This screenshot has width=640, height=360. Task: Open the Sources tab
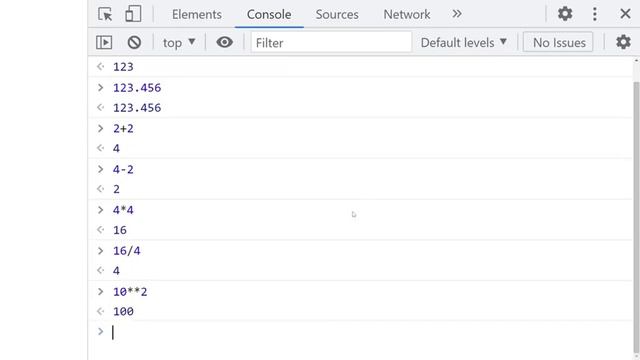click(x=337, y=14)
